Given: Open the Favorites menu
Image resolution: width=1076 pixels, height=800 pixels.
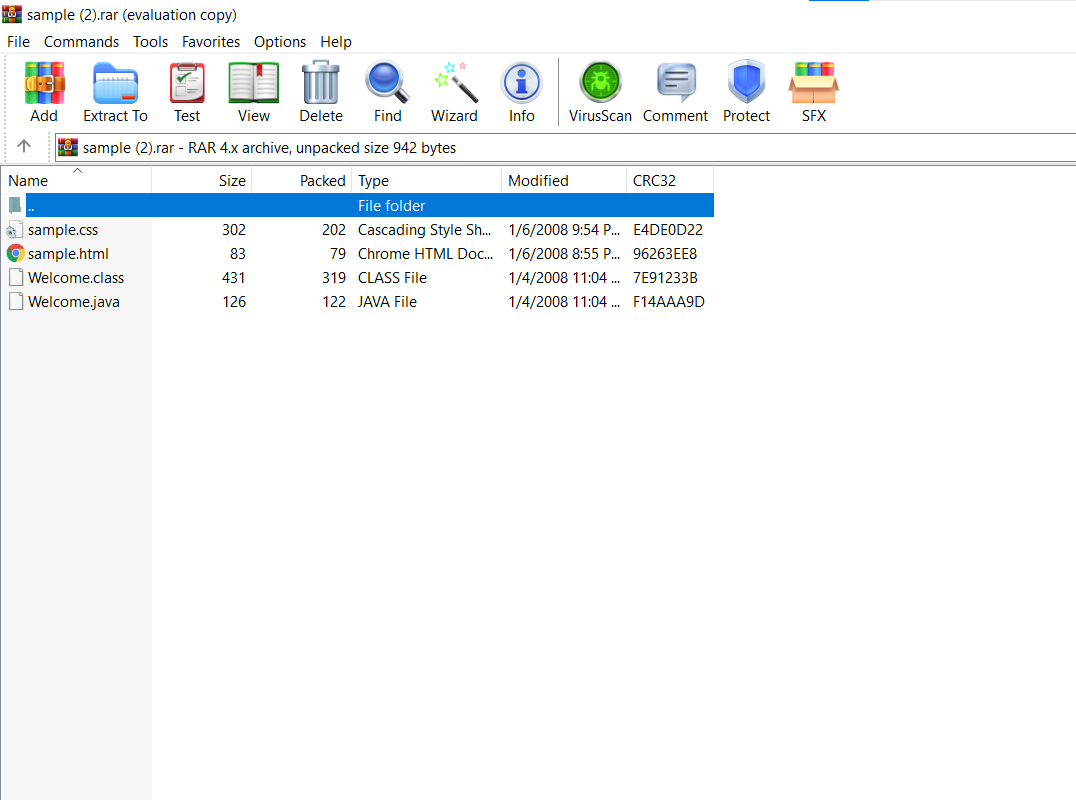Looking at the screenshot, I should coord(210,42).
